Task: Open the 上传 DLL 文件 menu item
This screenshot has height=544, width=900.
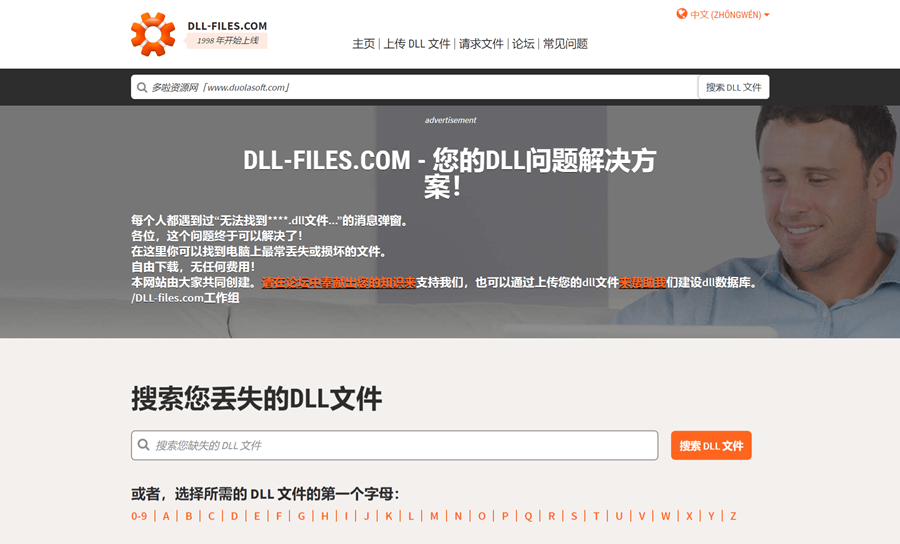Action: (x=417, y=44)
